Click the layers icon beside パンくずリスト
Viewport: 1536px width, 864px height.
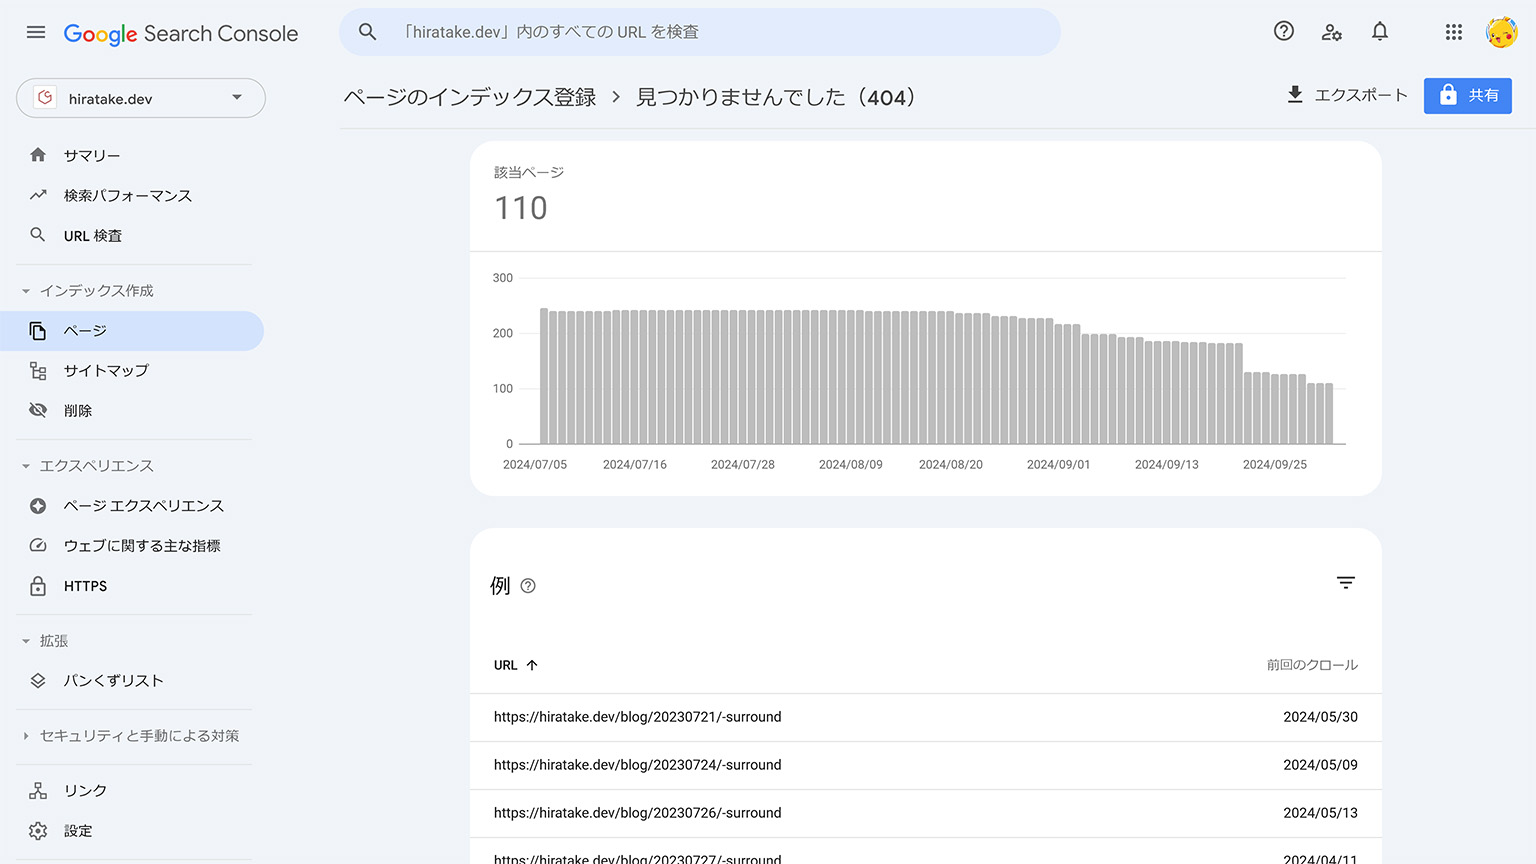(x=38, y=681)
